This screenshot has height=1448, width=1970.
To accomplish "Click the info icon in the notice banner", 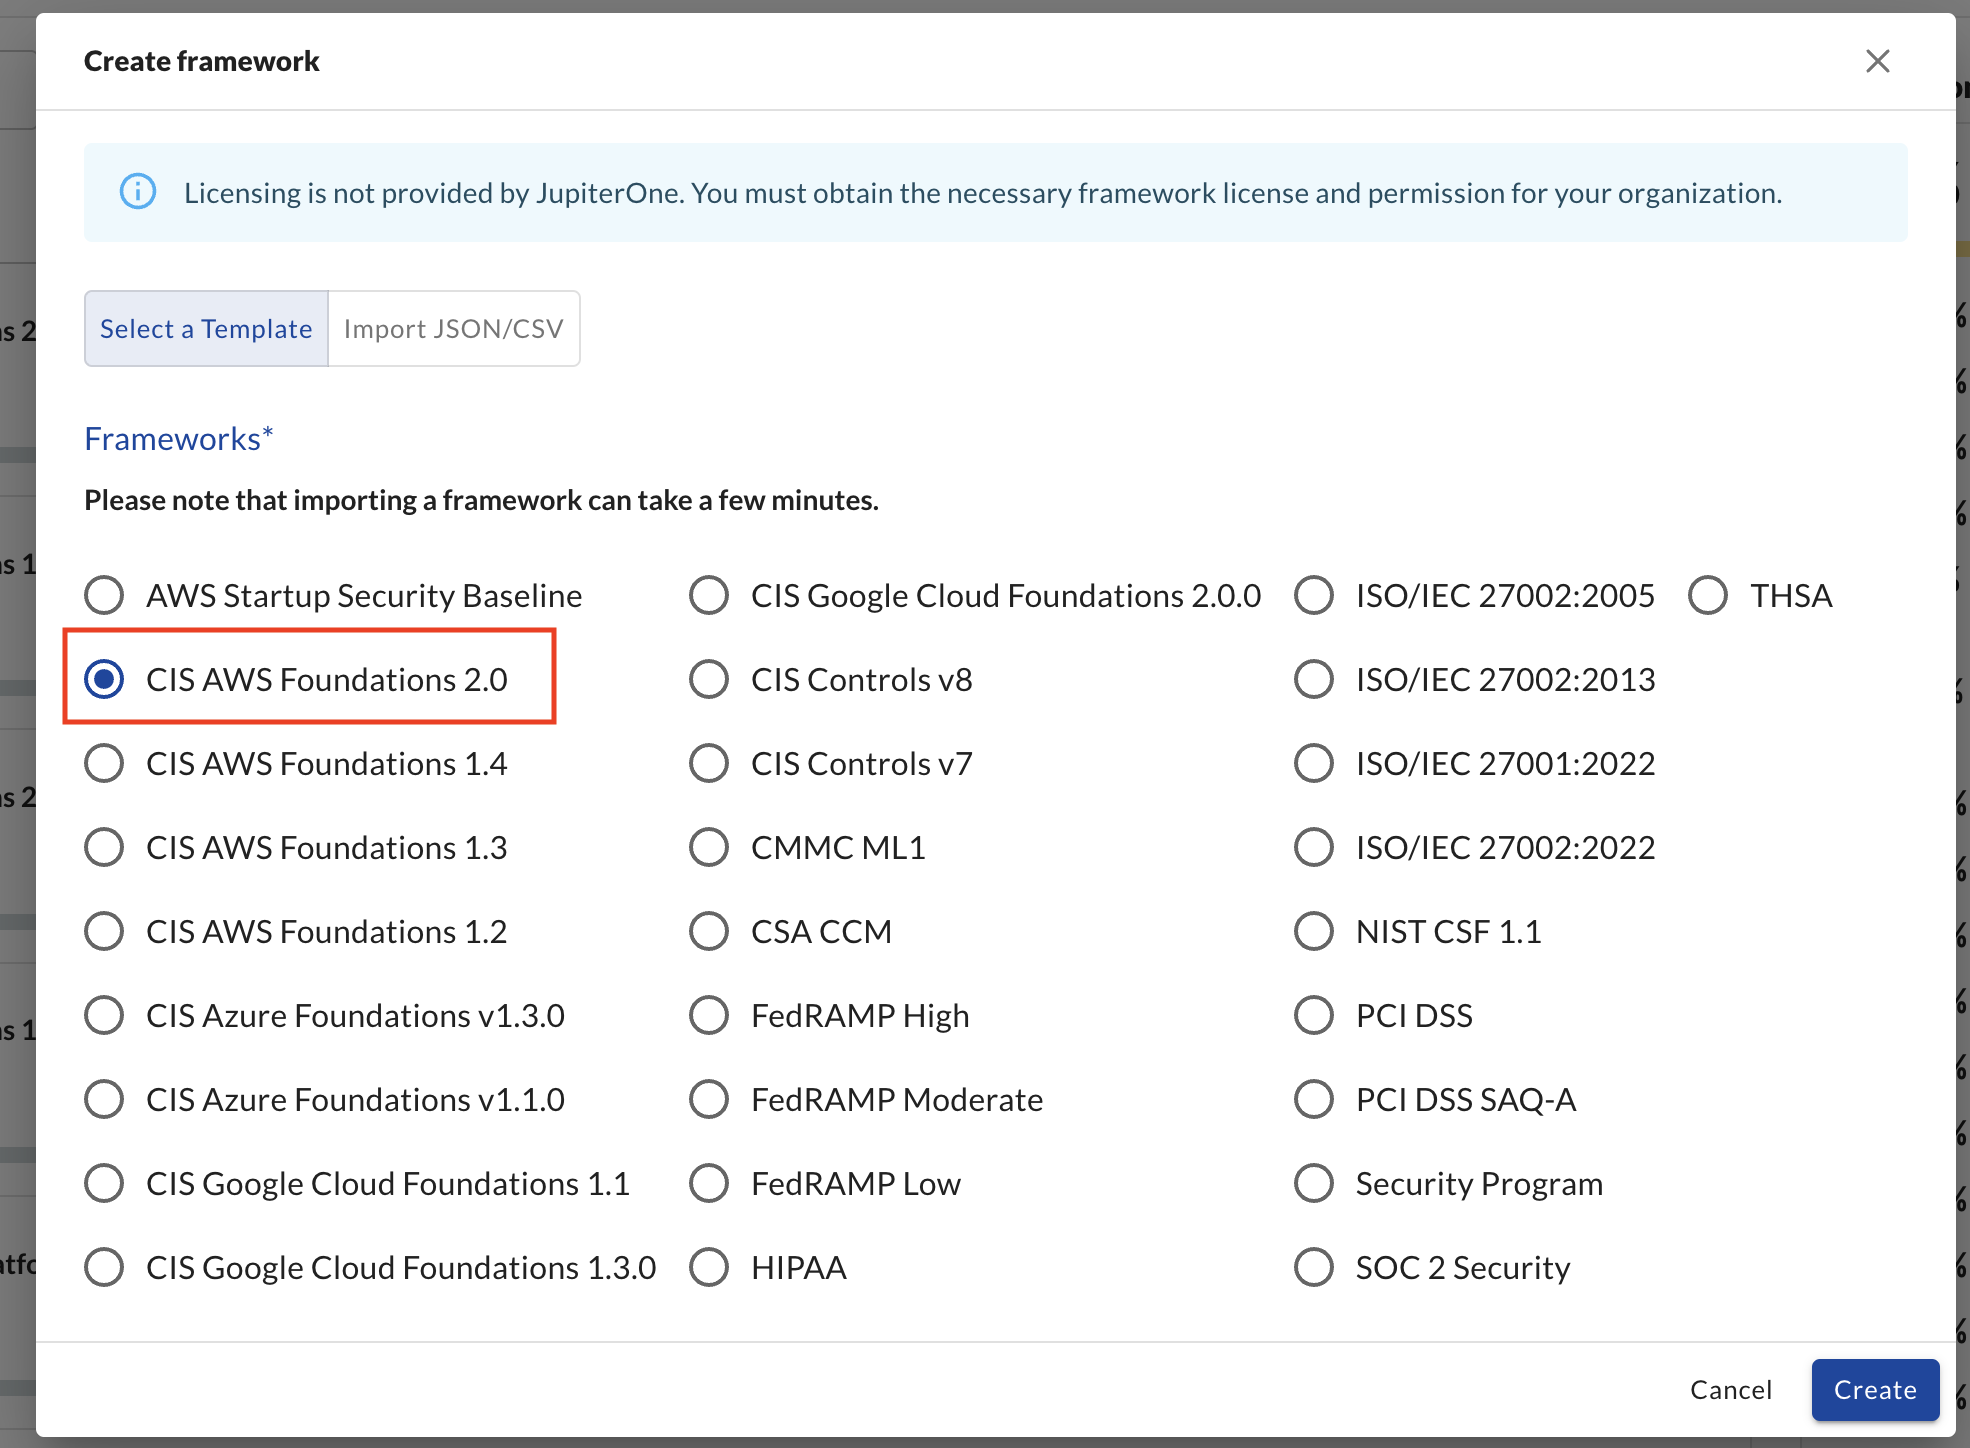I will coord(139,192).
